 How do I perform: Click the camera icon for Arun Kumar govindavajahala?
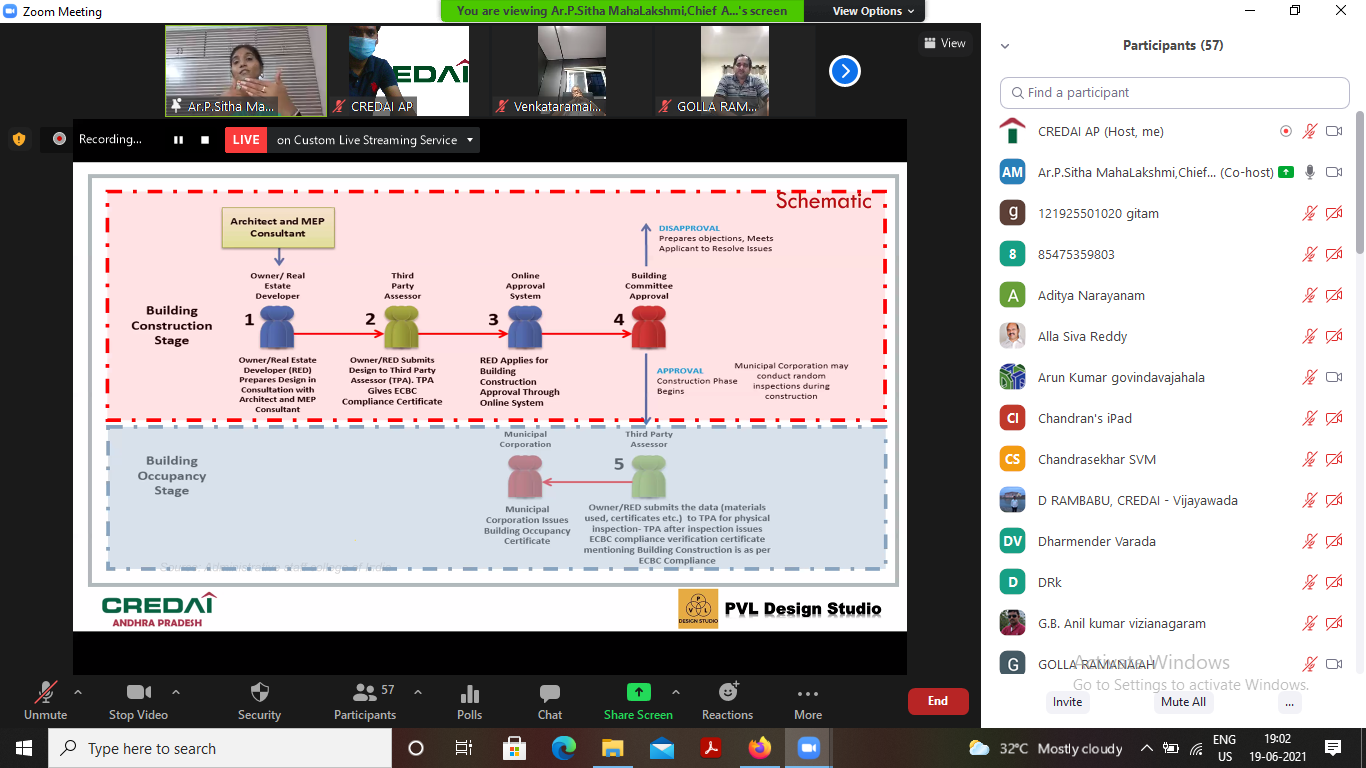pyautogui.click(x=1334, y=377)
